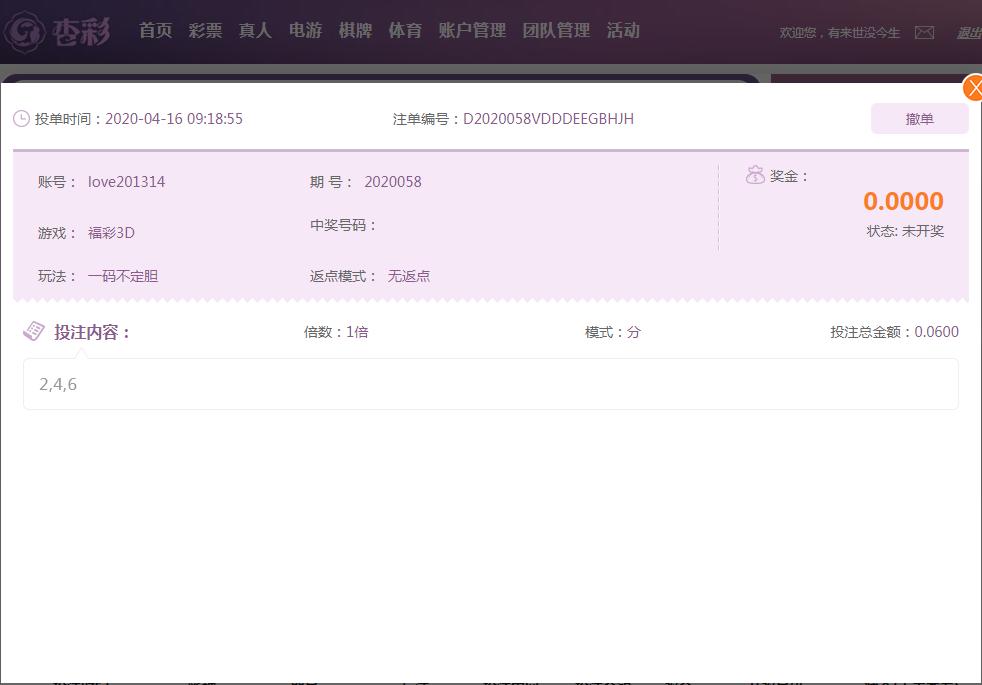This screenshot has height=685, width=982.
Task: Open the 真人 live casino menu
Action: [255, 30]
